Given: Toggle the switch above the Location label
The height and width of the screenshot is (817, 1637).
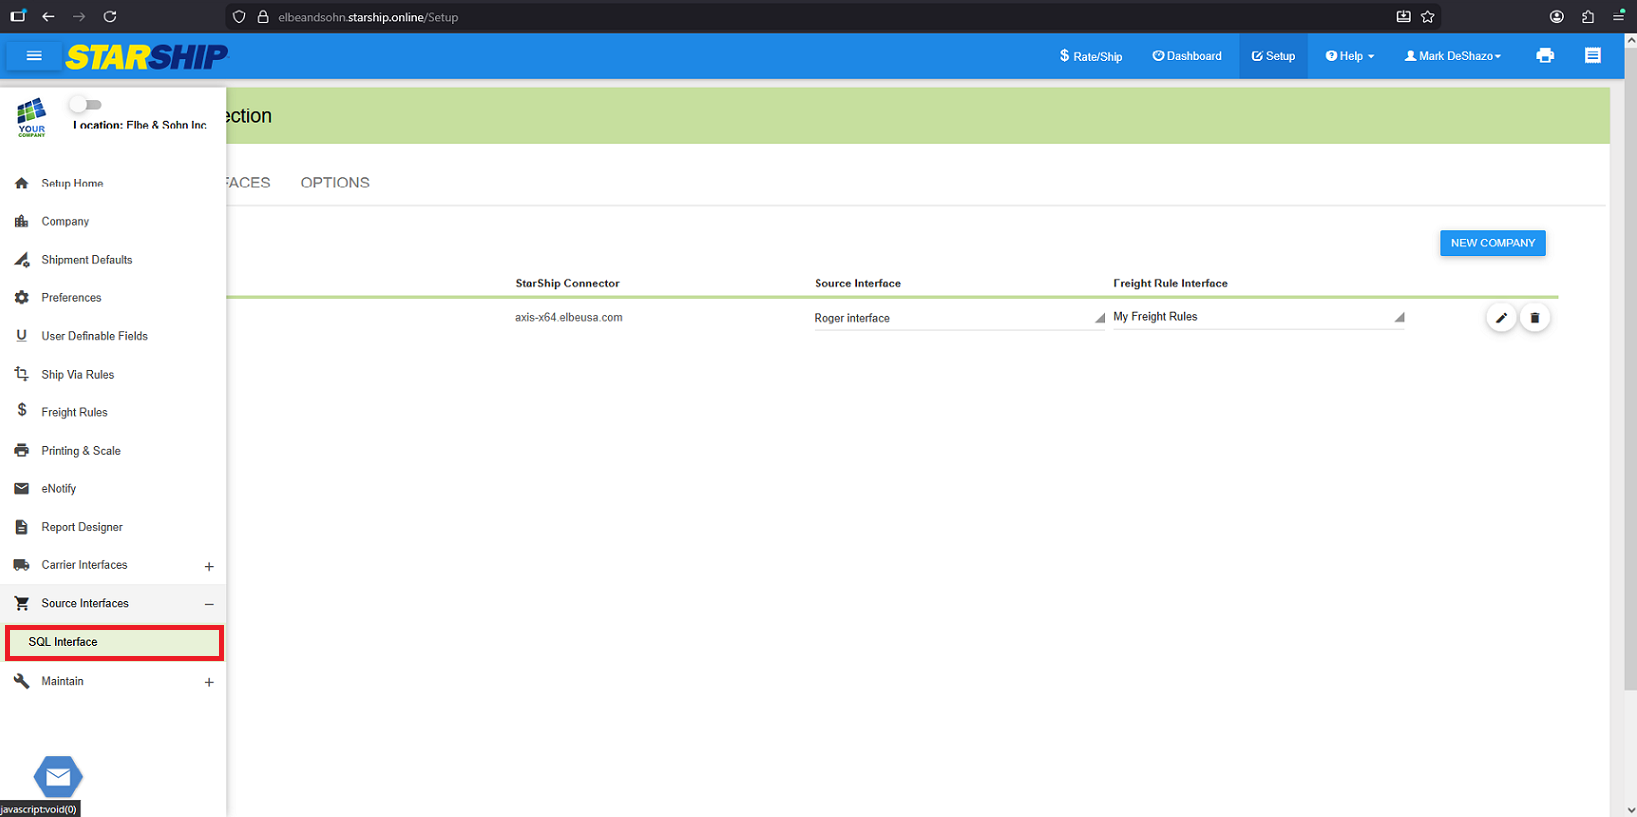Looking at the screenshot, I should pos(85,105).
